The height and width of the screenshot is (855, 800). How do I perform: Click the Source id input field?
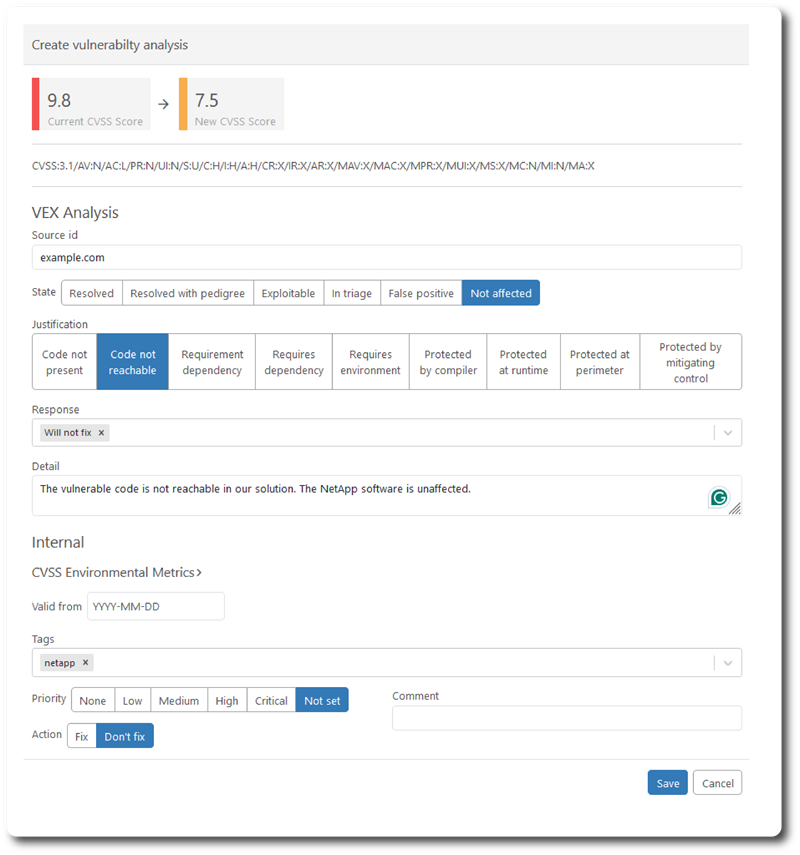coord(386,257)
